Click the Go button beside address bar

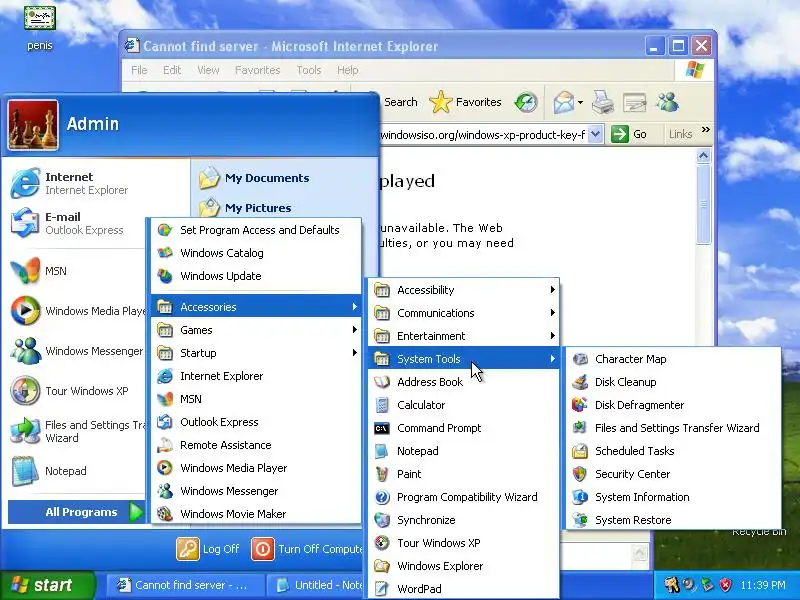[629, 134]
